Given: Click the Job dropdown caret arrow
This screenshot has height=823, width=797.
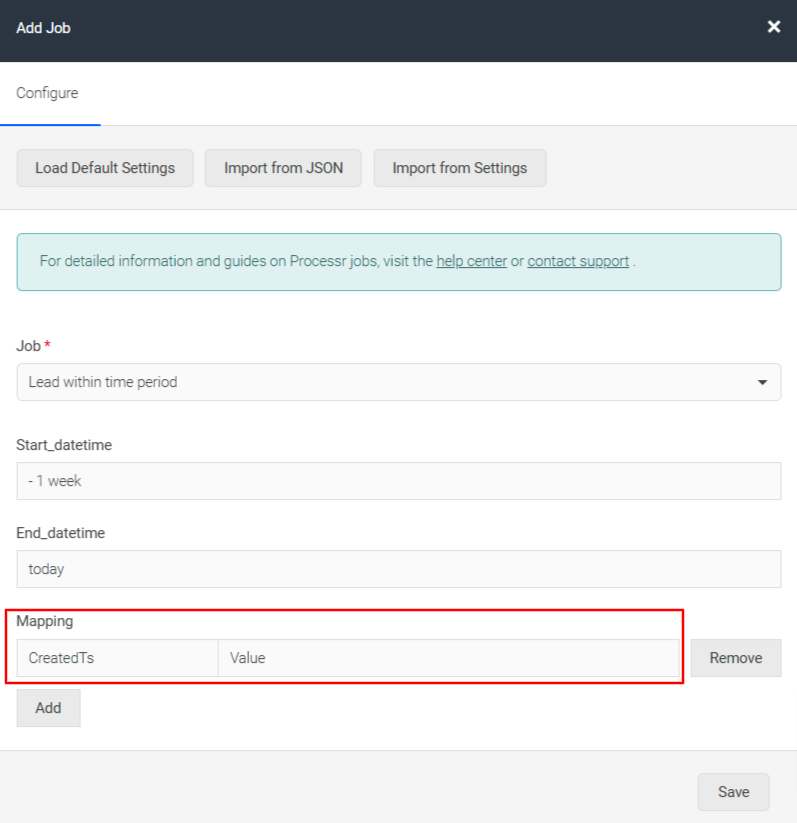Looking at the screenshot, I should (x=762, y=383).
